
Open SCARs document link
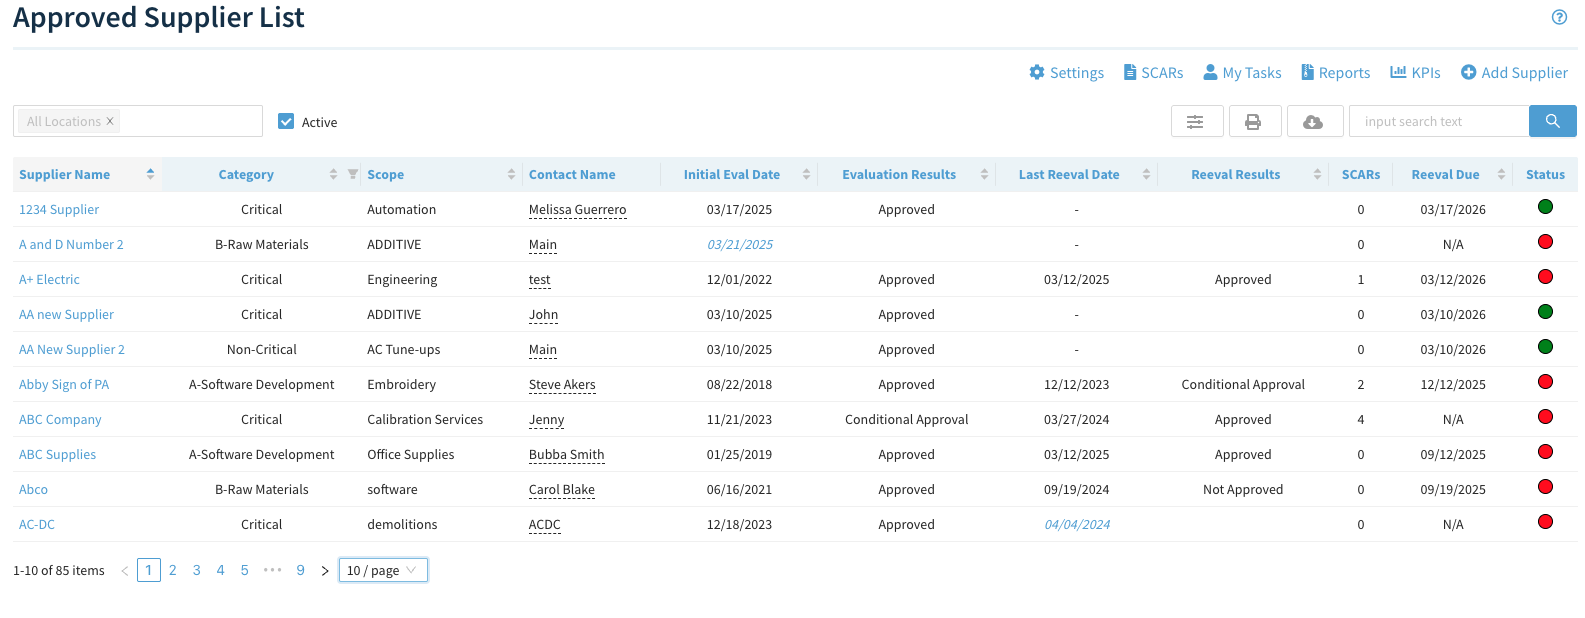pyautogui.click(x=1153, y=73)
